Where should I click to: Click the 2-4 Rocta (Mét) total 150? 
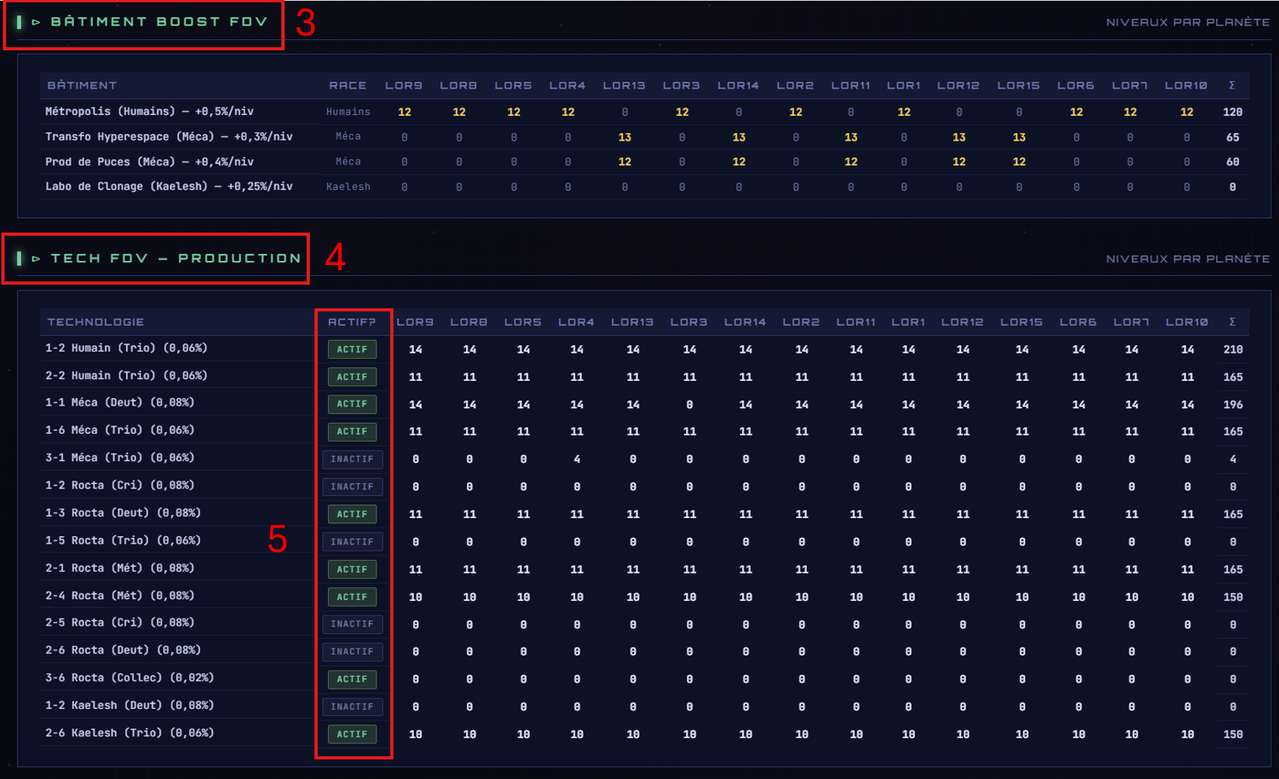click(x=1233, y=597)
